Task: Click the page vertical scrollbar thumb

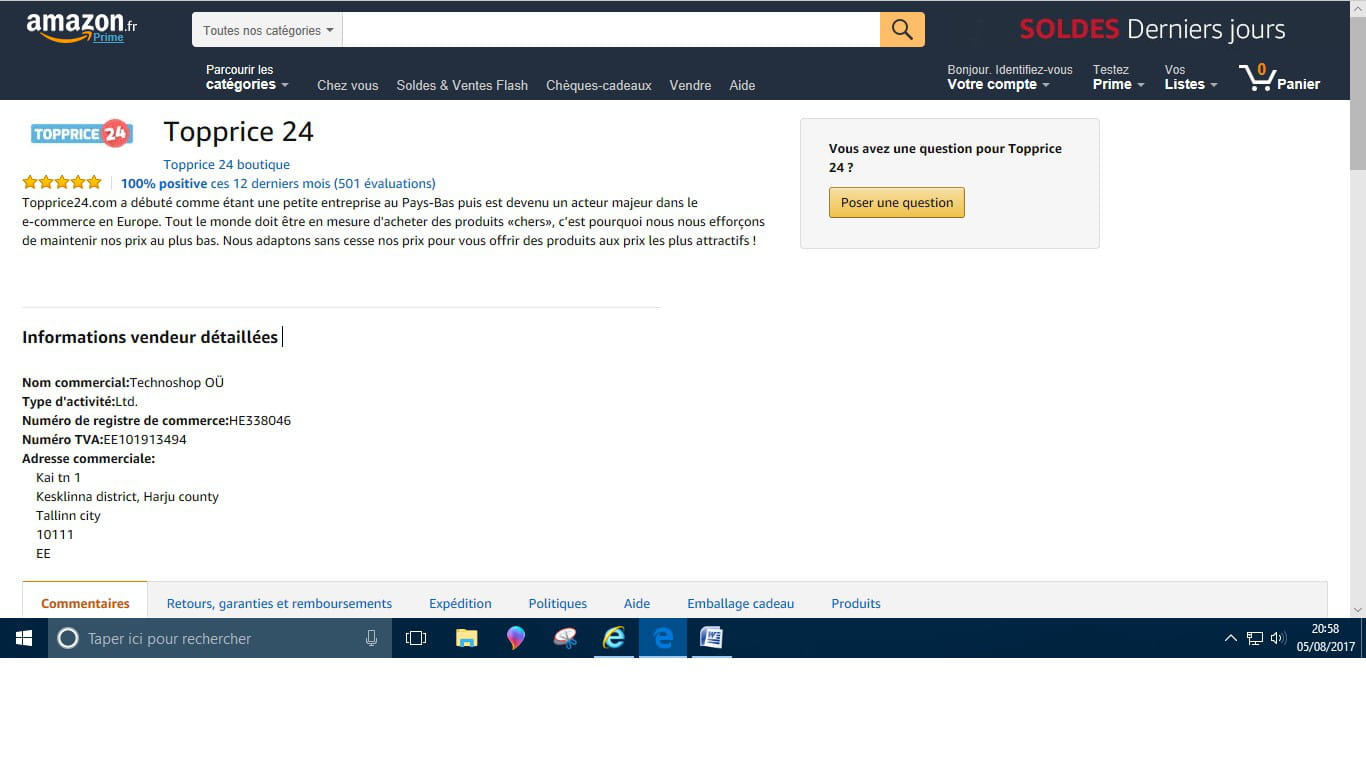Action: [x=1357, y=95]
